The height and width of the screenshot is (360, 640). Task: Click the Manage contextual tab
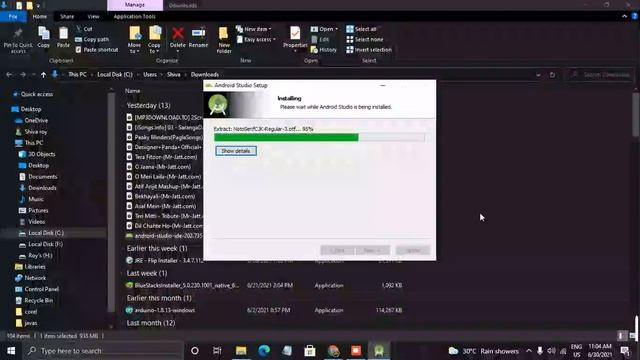pyautogui.click(x=135, y=5)
